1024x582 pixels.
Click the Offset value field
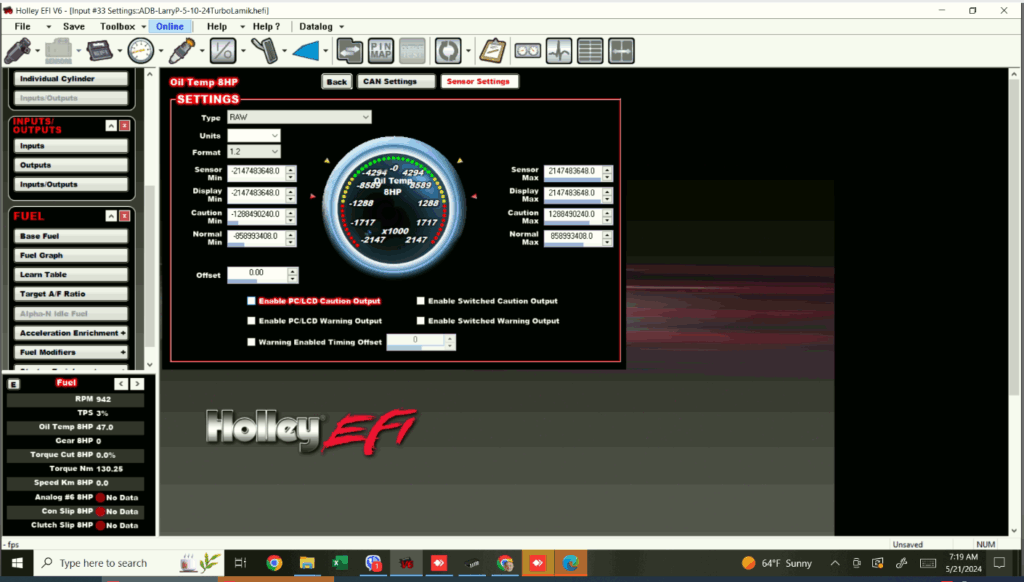[257, 274]
